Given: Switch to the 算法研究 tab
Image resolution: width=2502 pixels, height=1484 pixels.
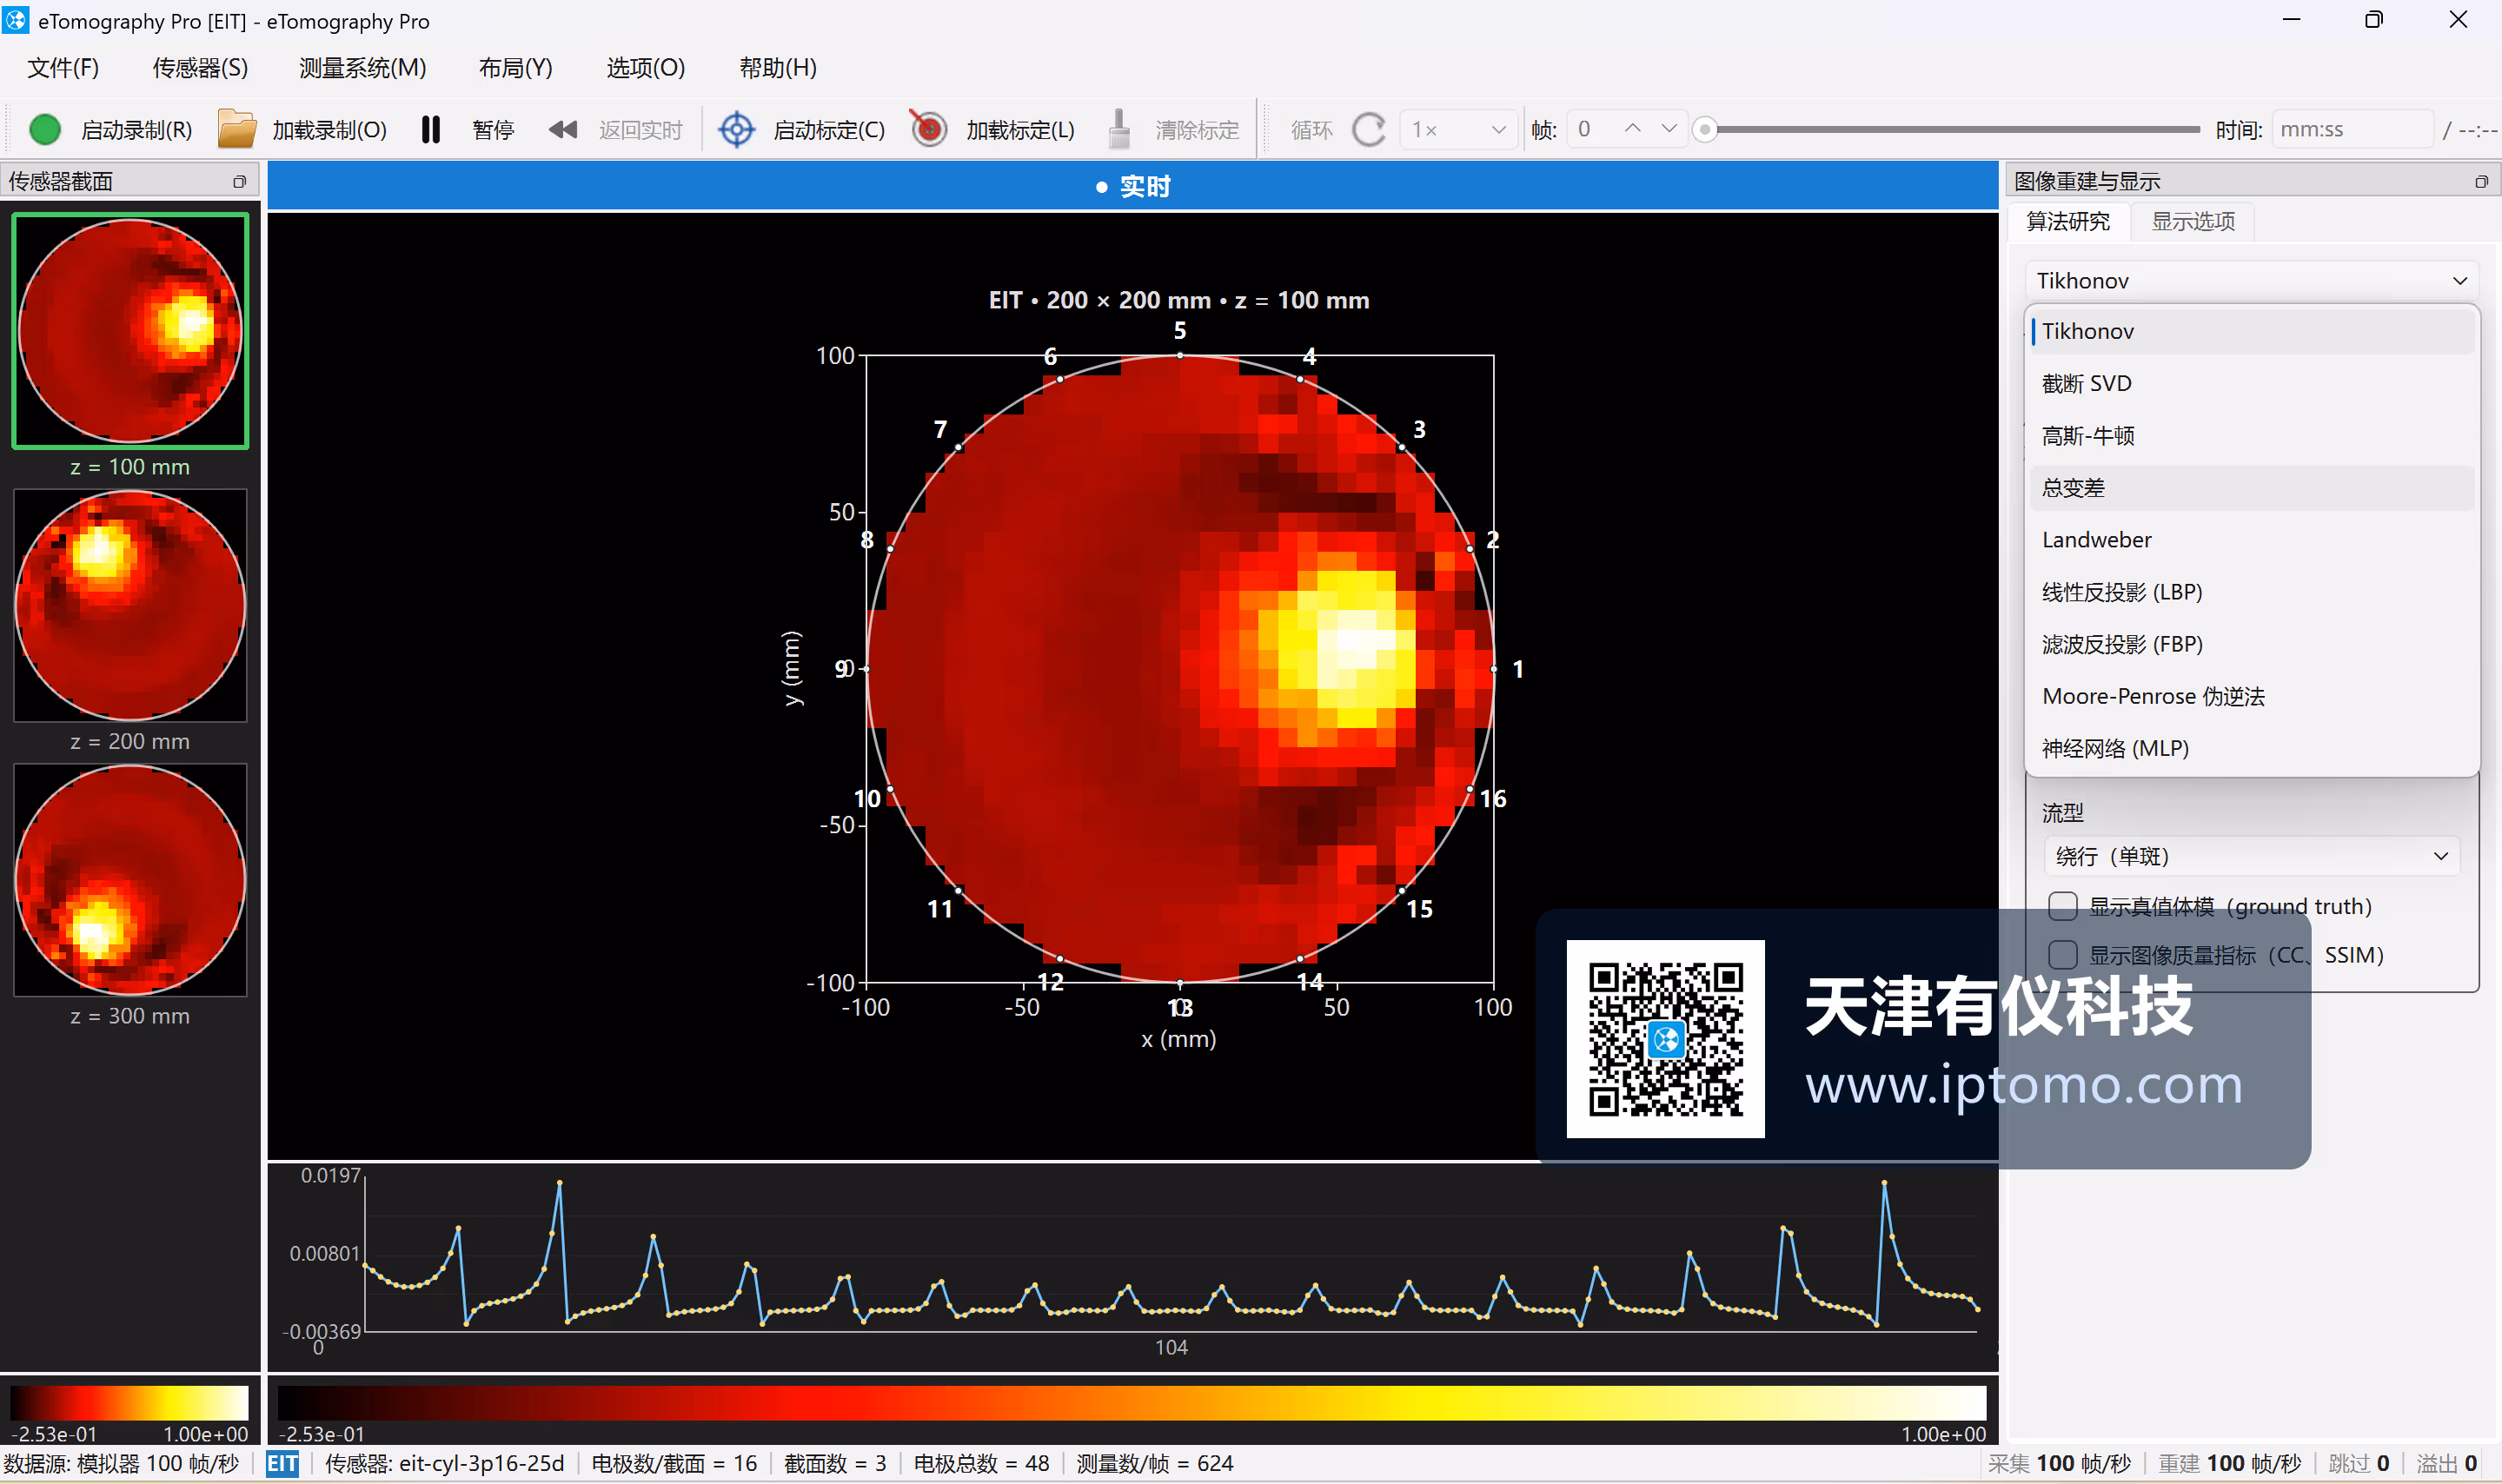Looking at the screenshot, I should tap(2068, 221).
